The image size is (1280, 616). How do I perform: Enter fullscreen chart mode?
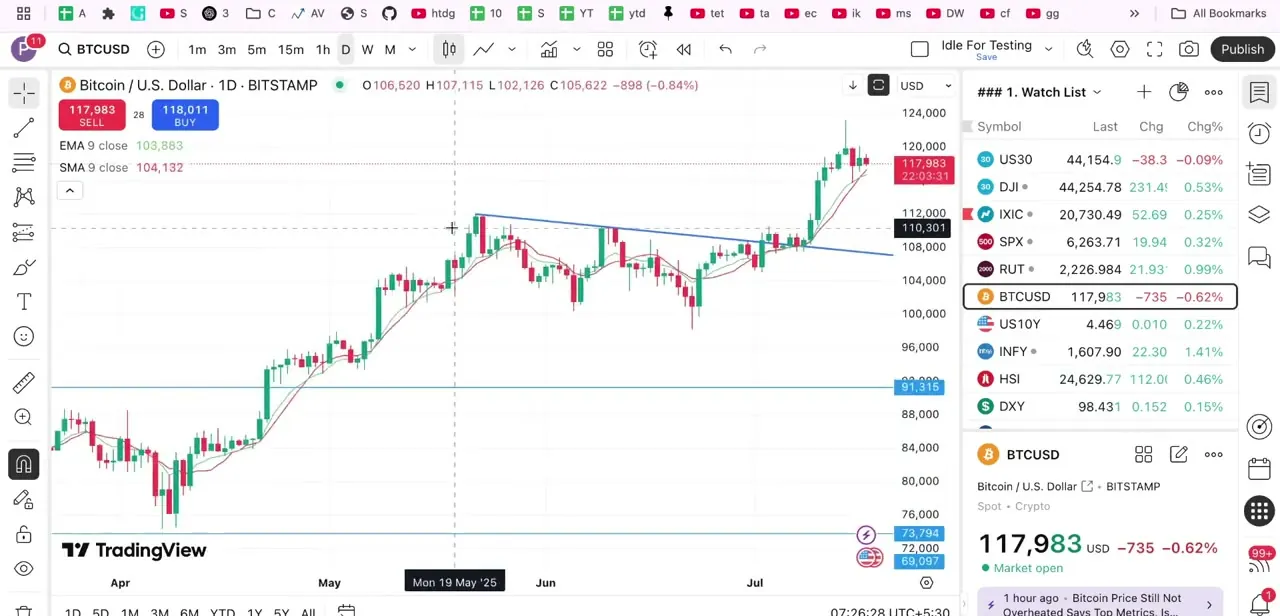pos(1154,49)
